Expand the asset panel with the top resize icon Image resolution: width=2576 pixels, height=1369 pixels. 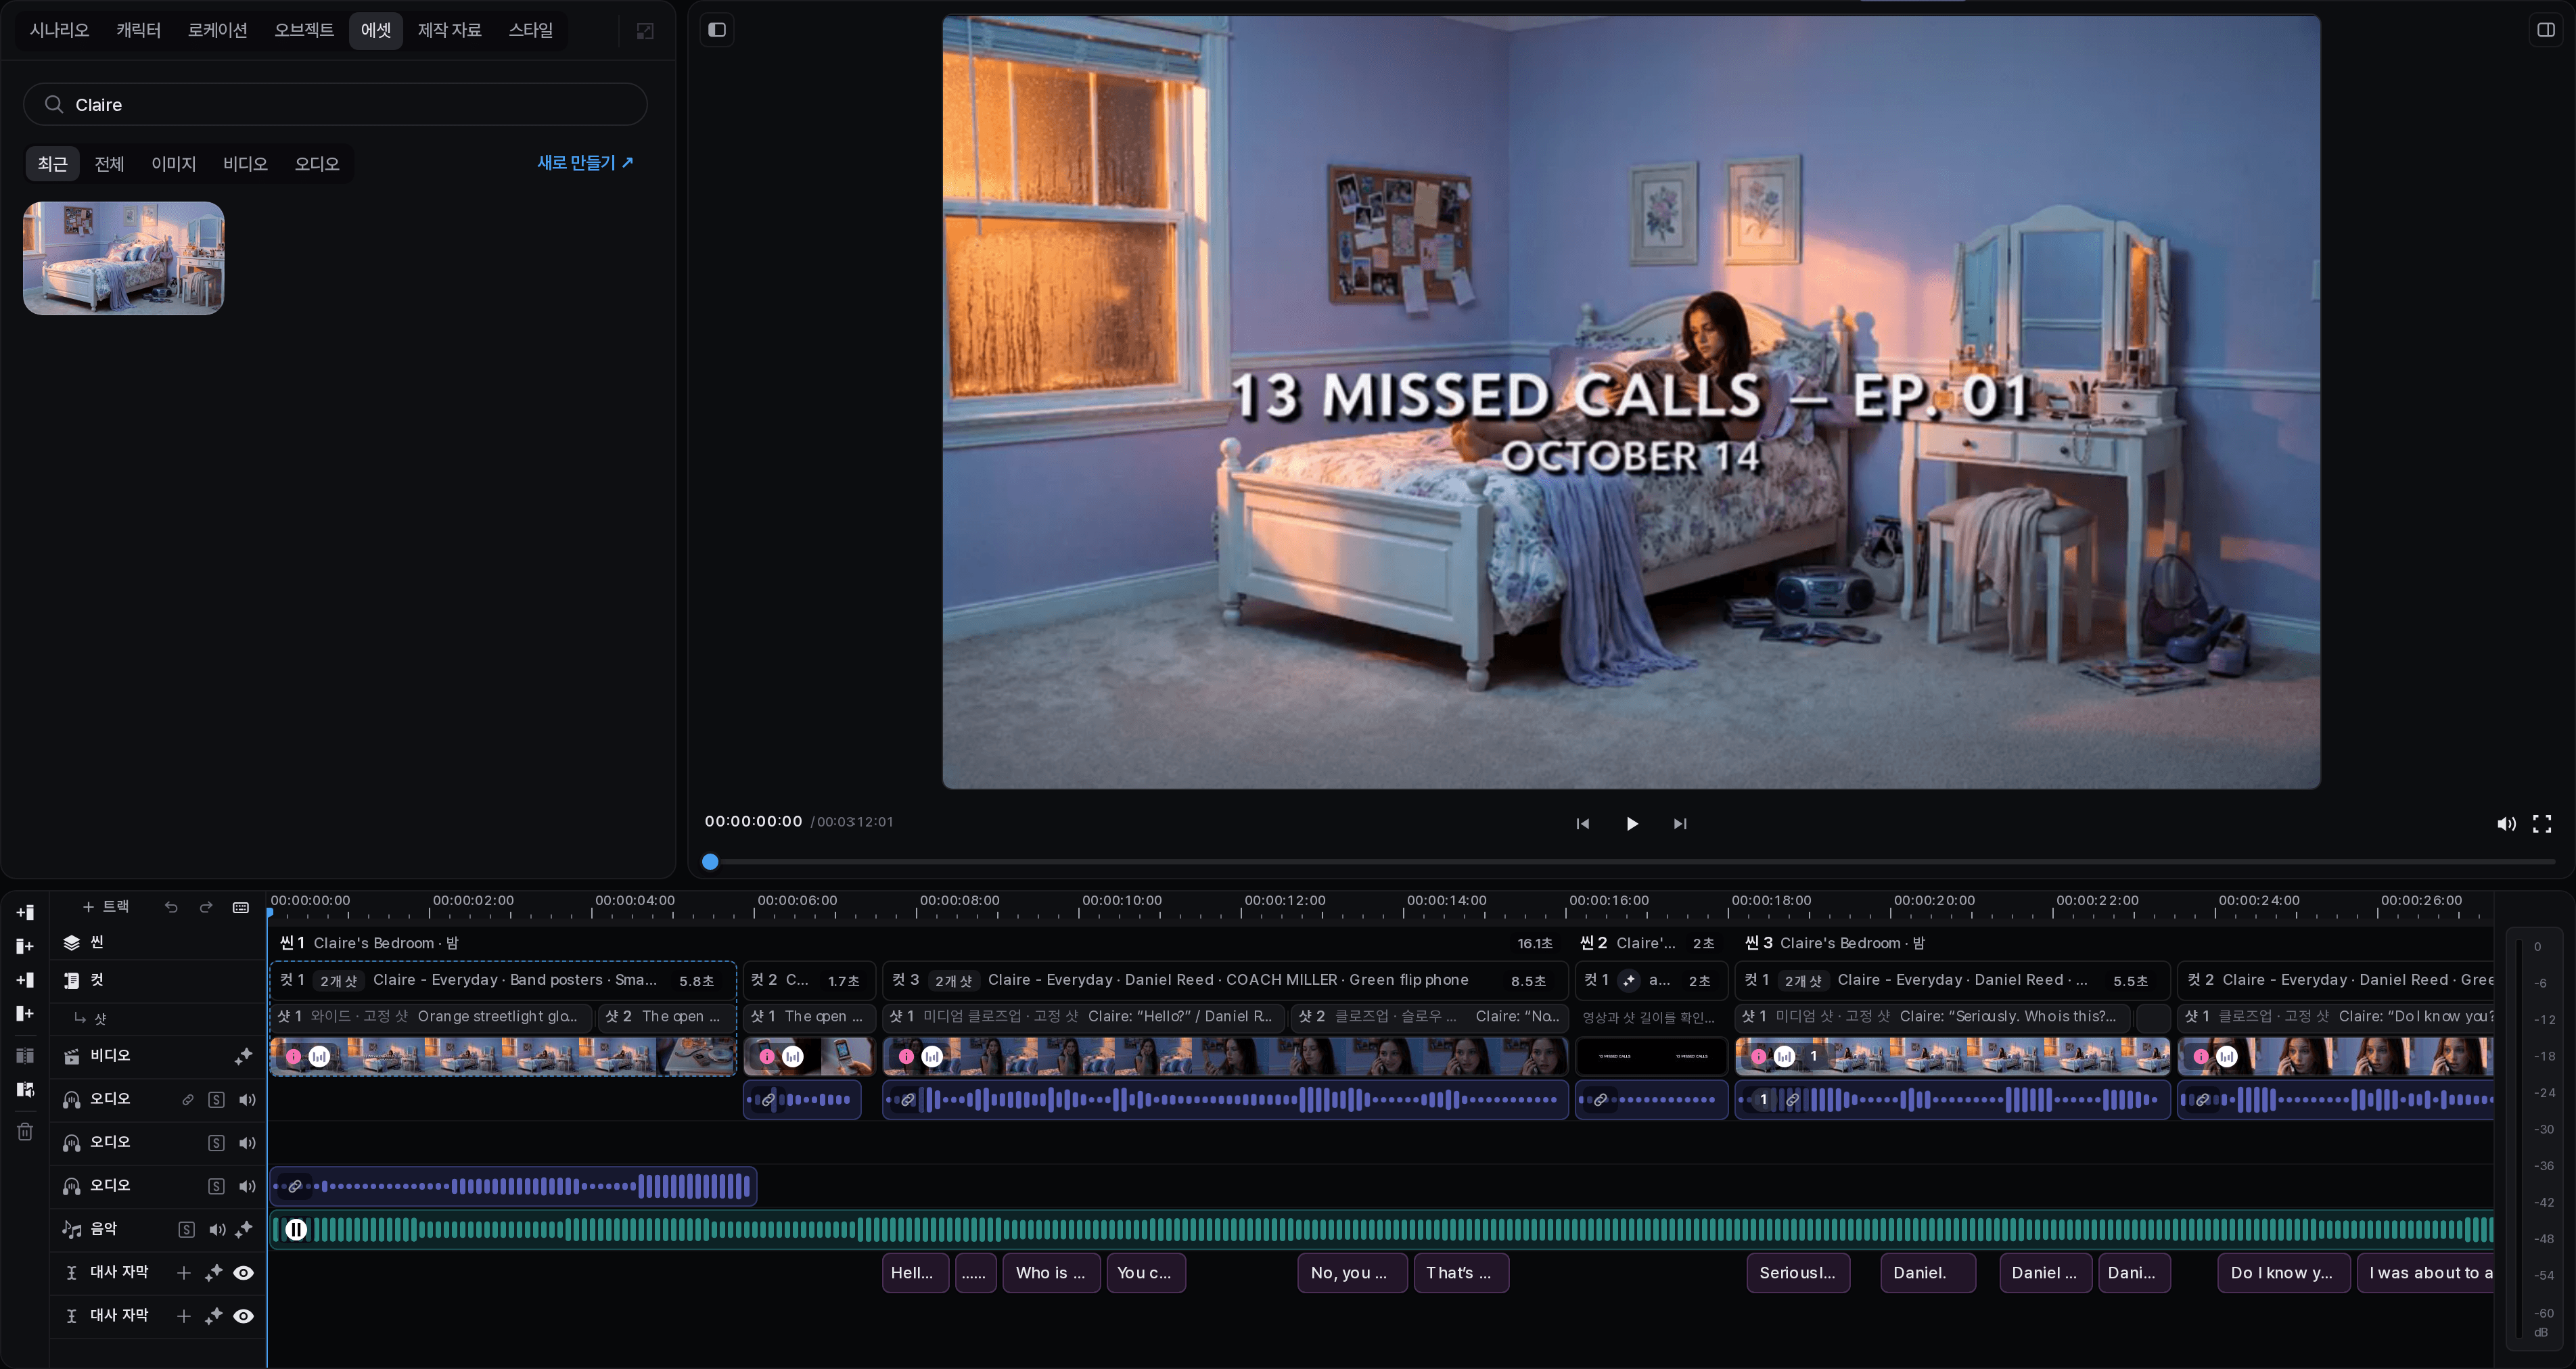pos(645,31)
